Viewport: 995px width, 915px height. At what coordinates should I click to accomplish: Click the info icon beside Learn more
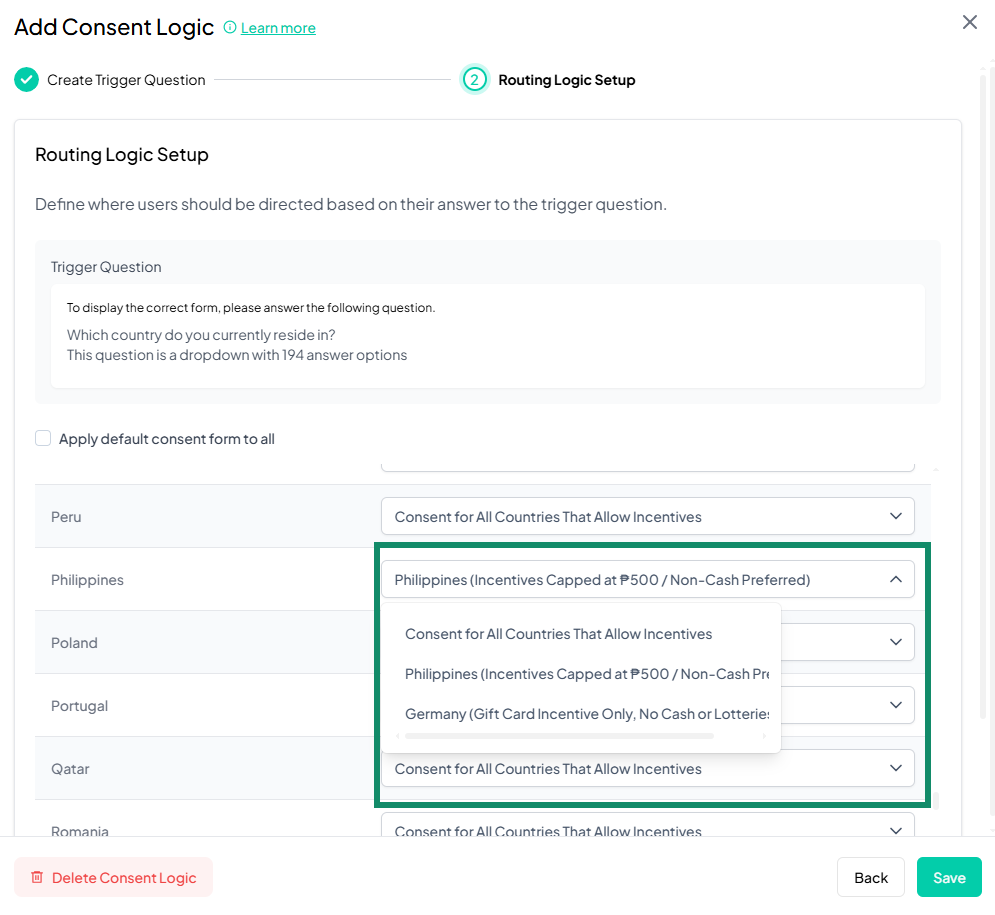(230, 28)
